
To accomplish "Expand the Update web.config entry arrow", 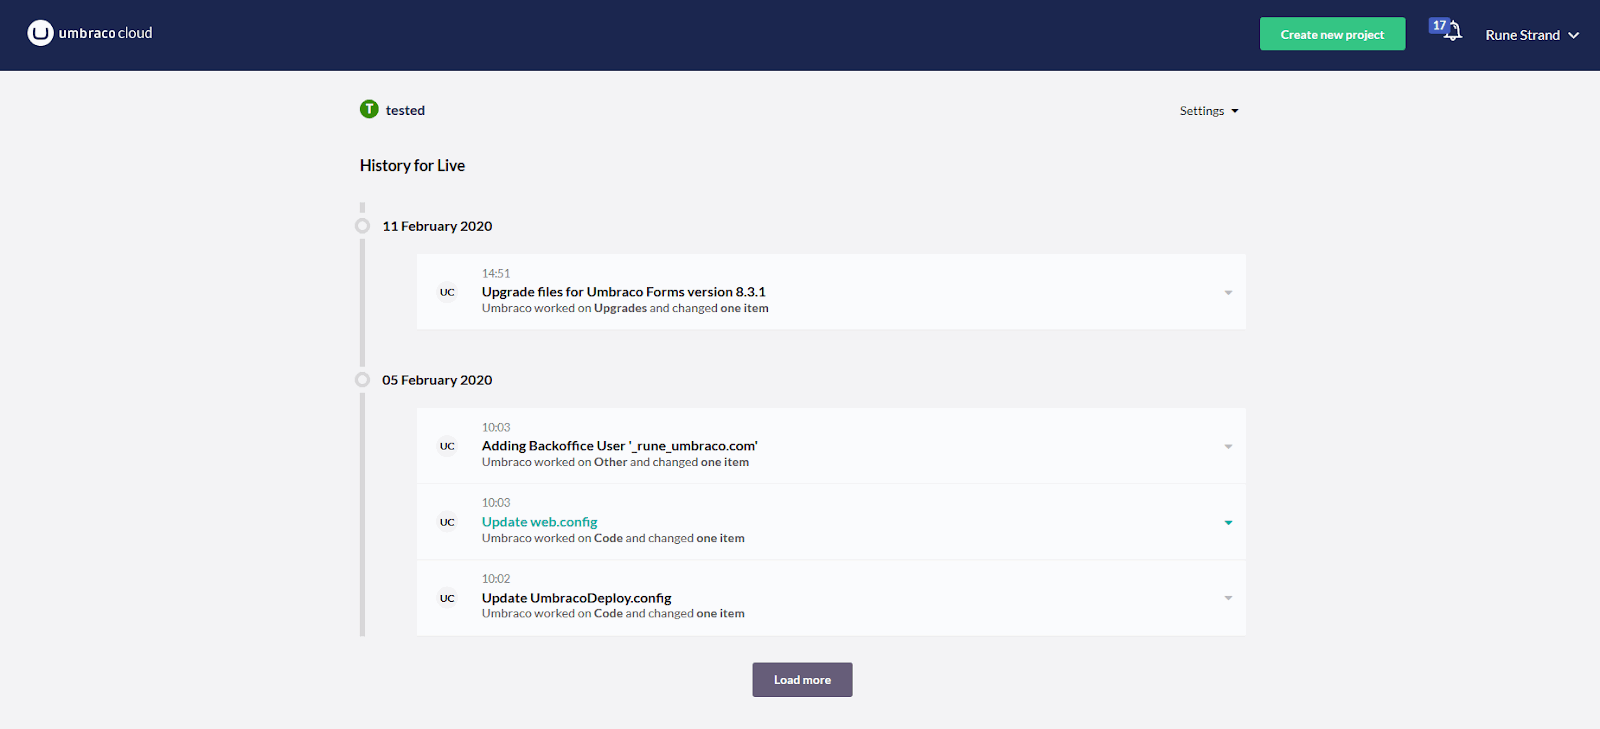I will click(1228, 523).
